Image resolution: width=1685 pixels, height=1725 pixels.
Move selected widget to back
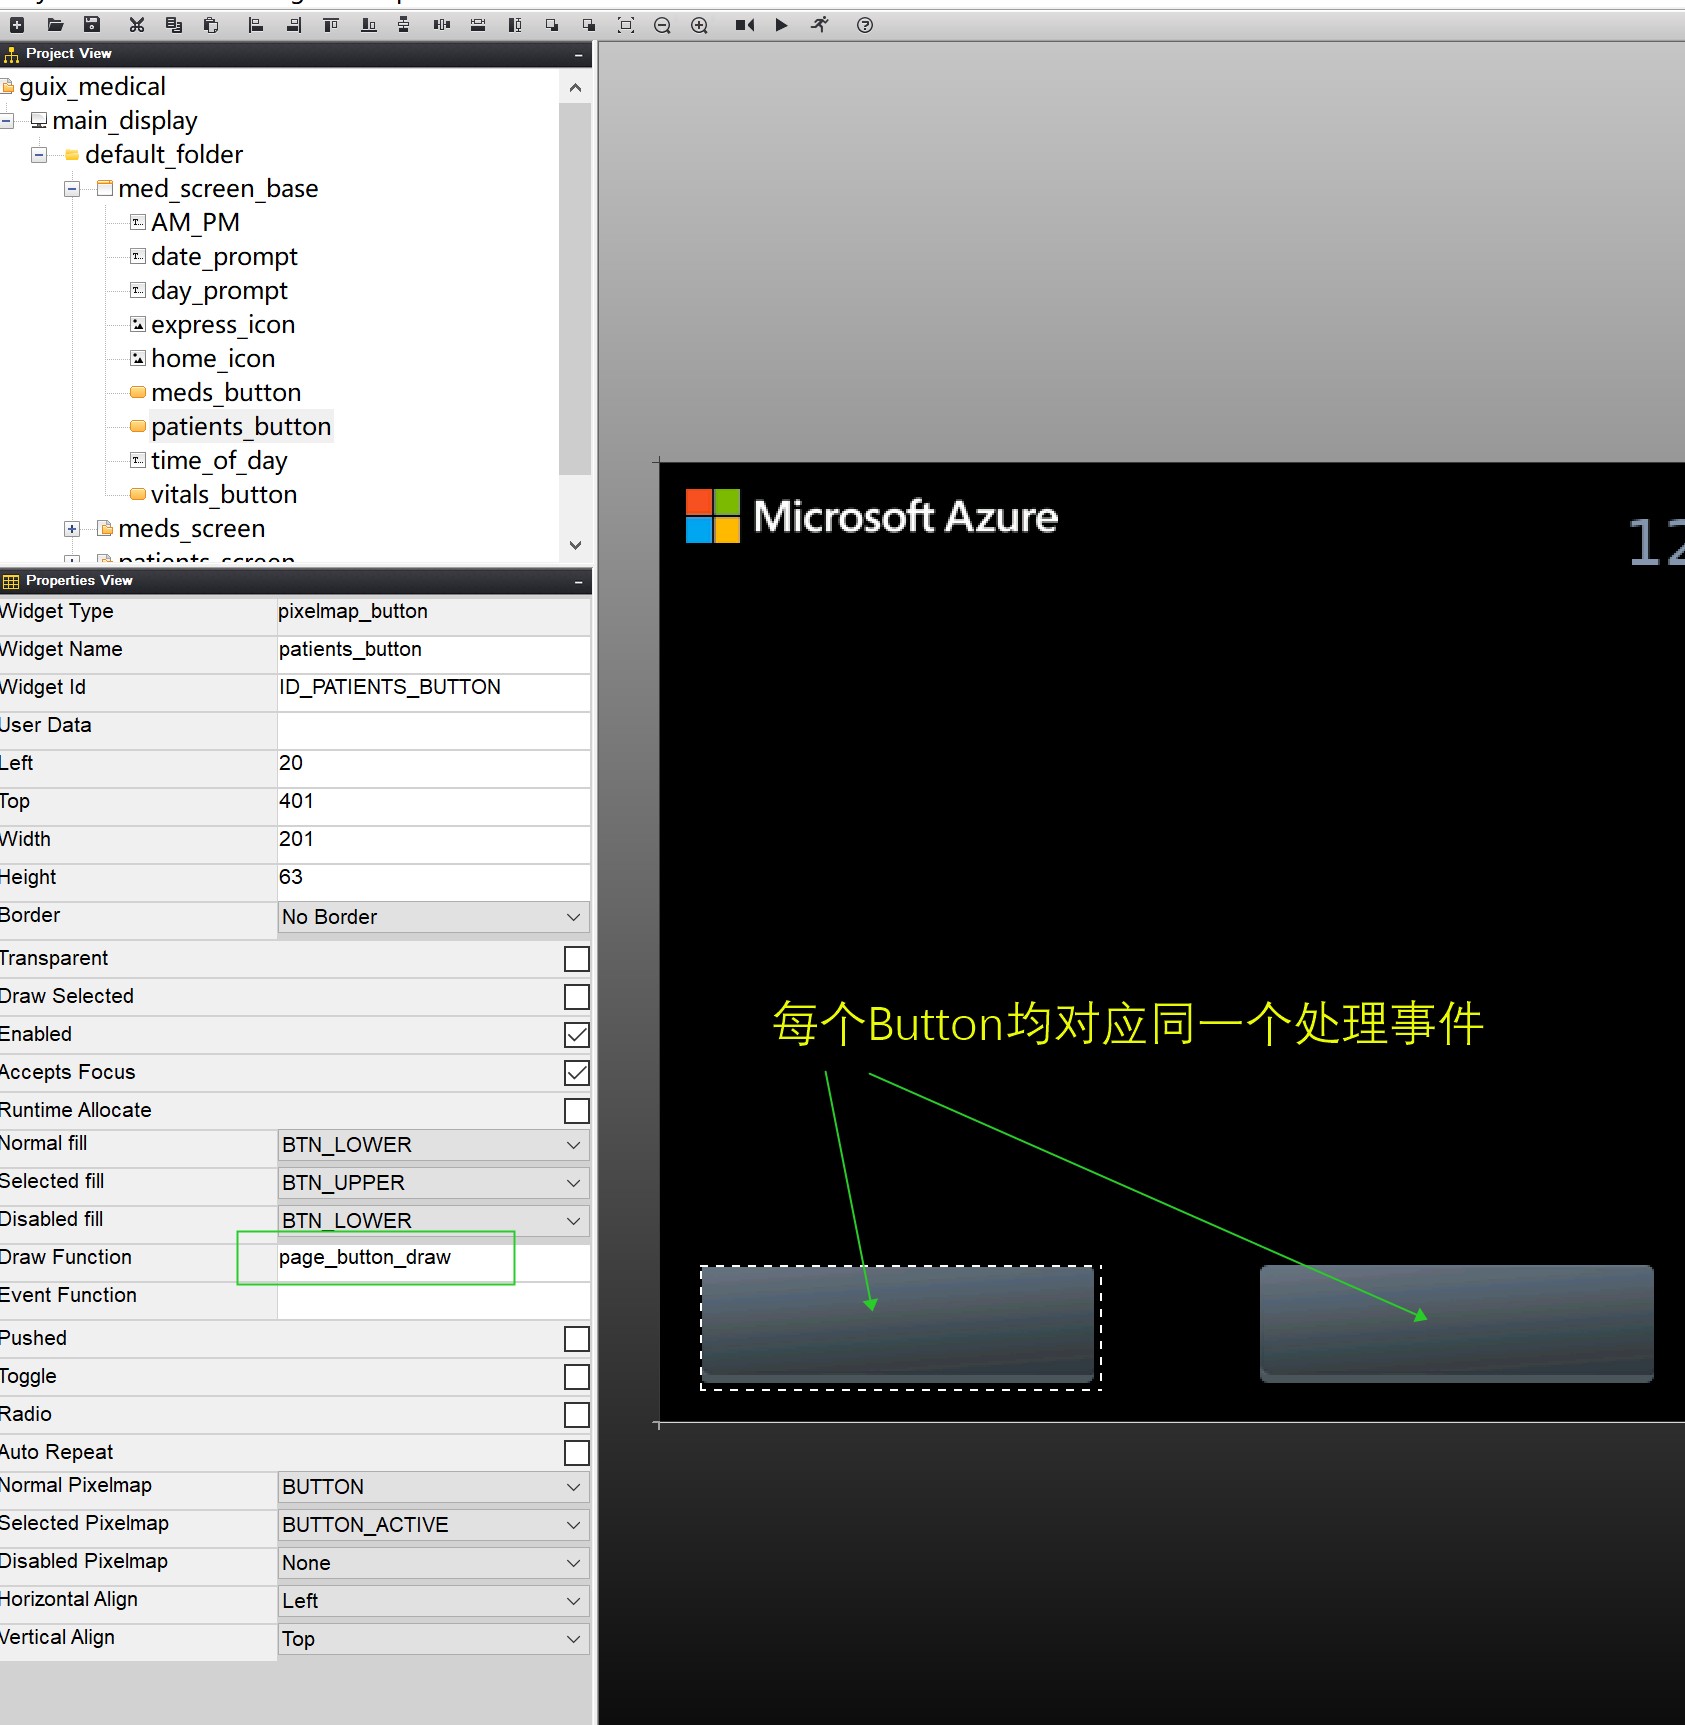[589, 25]
